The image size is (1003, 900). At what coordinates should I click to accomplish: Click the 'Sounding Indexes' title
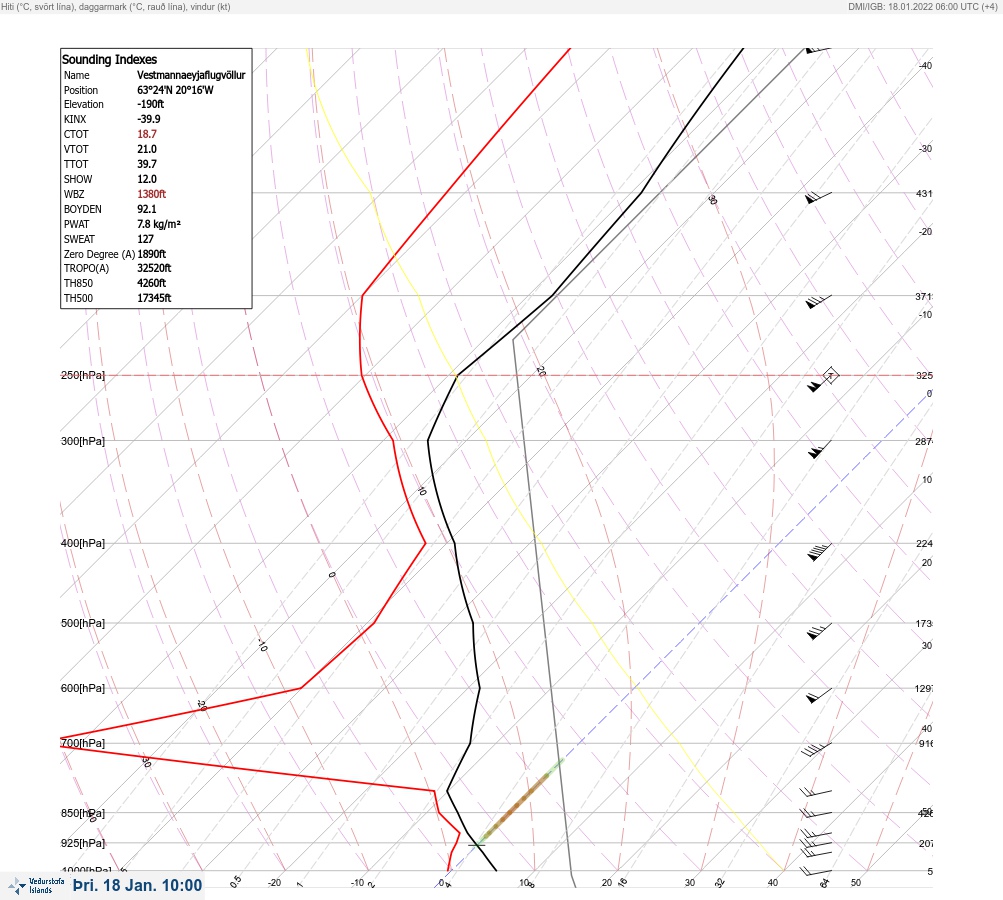109,59
